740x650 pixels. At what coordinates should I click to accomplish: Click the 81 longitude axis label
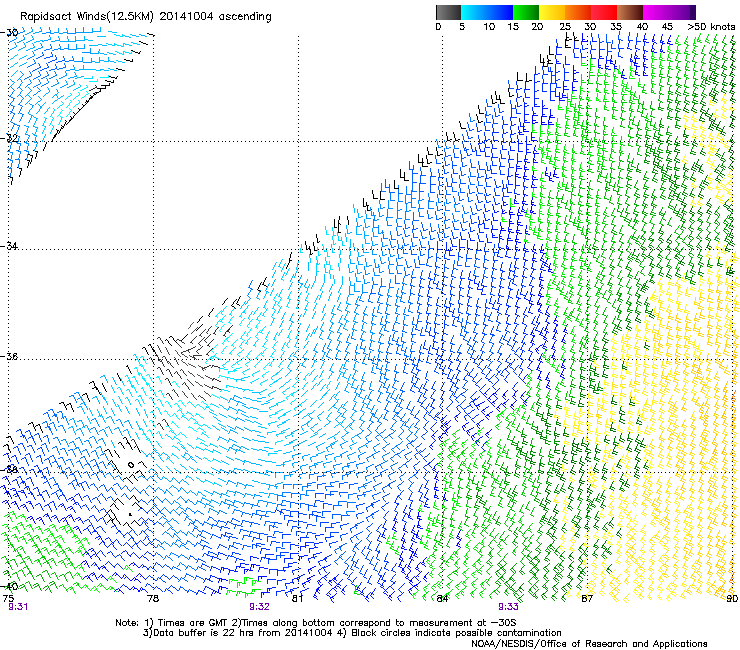297,598
